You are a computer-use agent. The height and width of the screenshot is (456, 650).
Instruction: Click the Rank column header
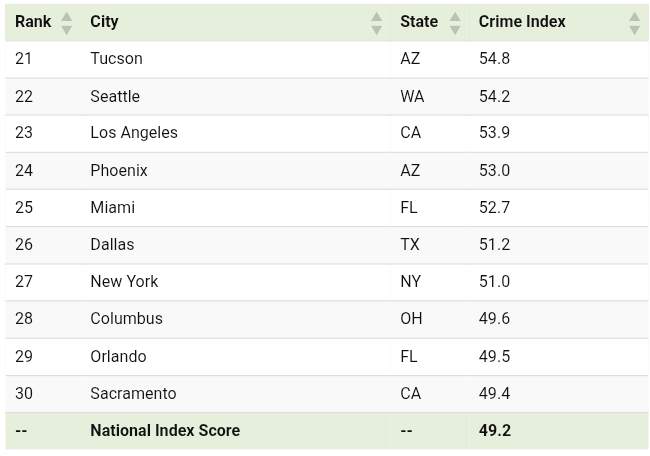point(33,22)
